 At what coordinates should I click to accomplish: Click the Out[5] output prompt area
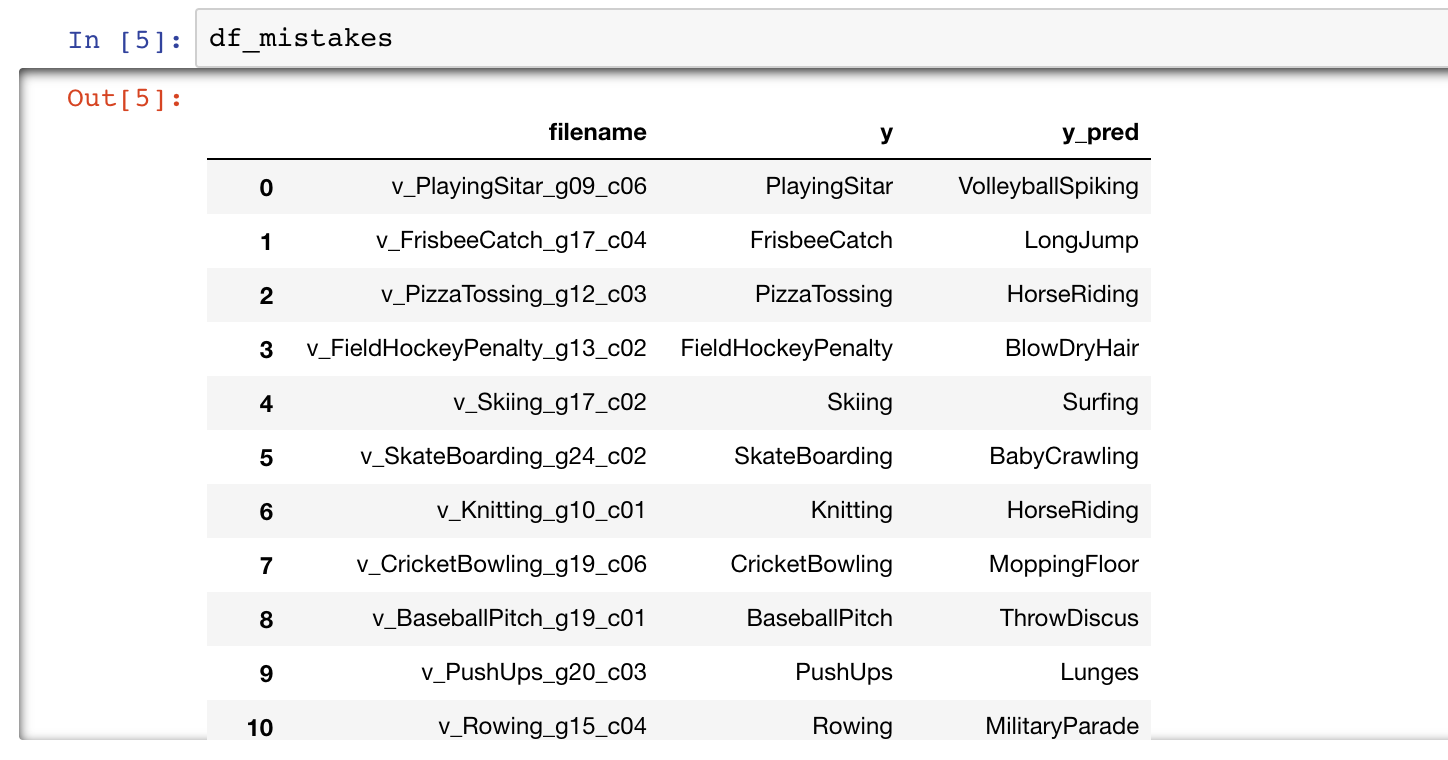125,98
